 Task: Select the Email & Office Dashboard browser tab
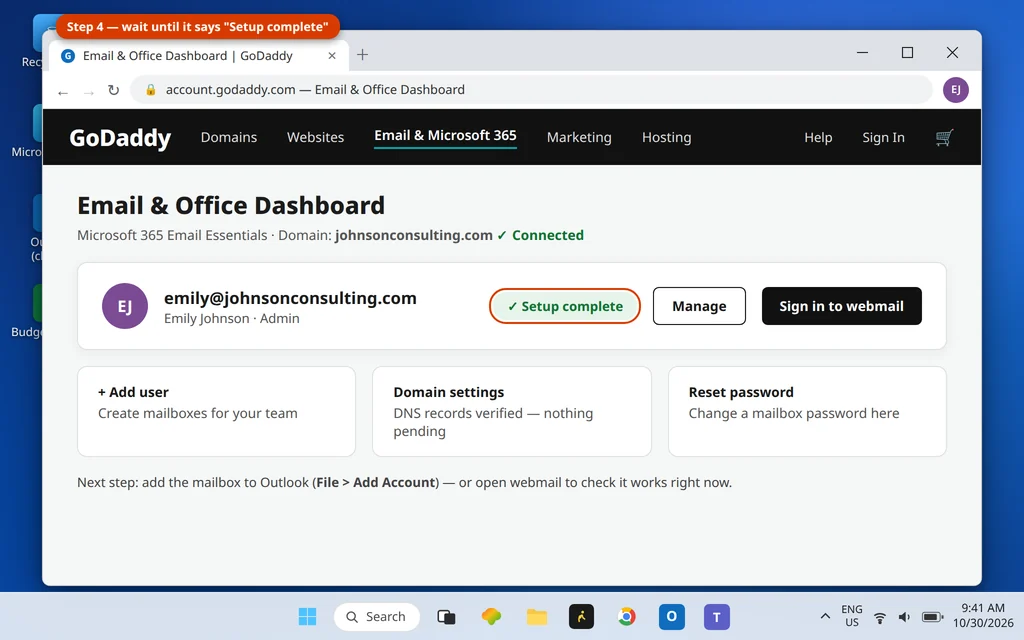(199, 56)
